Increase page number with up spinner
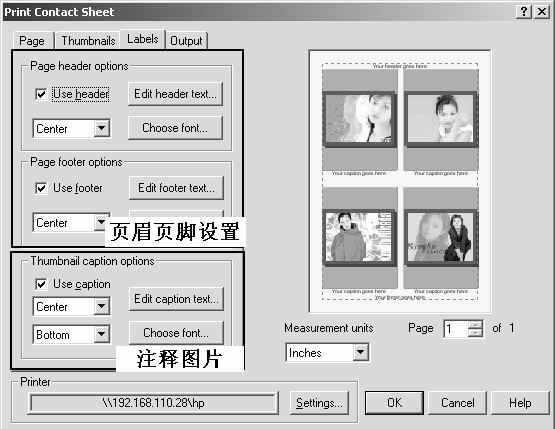555x429 pixels. pyautogui.click(x=475, y=324)
